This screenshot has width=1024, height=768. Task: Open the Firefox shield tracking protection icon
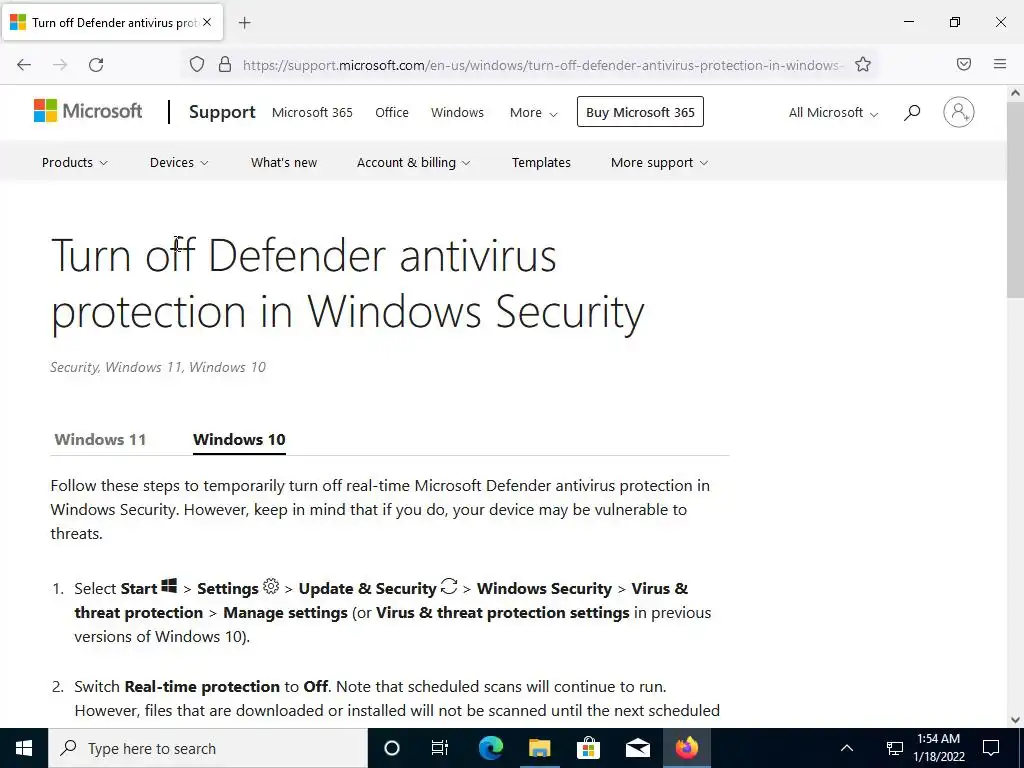(197, 65)
